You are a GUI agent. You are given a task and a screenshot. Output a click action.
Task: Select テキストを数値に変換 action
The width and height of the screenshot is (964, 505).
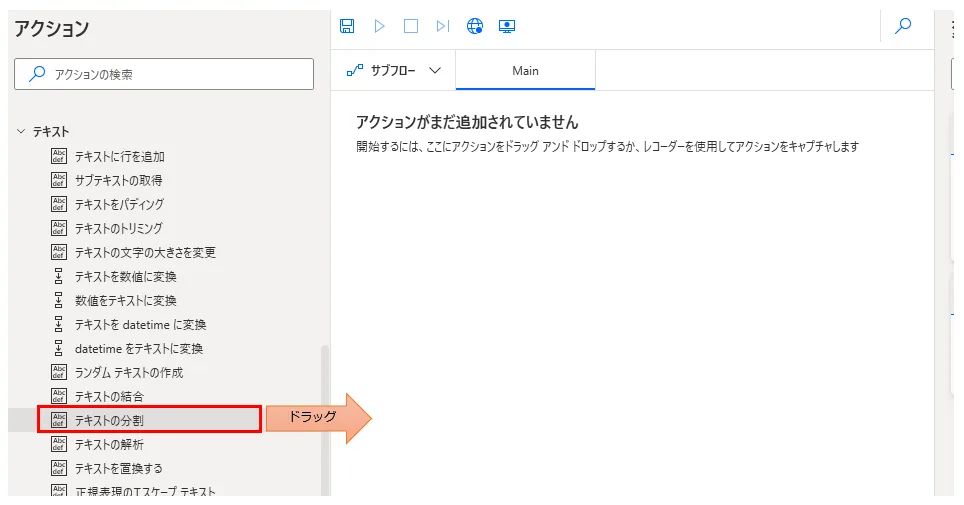[125, 276]
